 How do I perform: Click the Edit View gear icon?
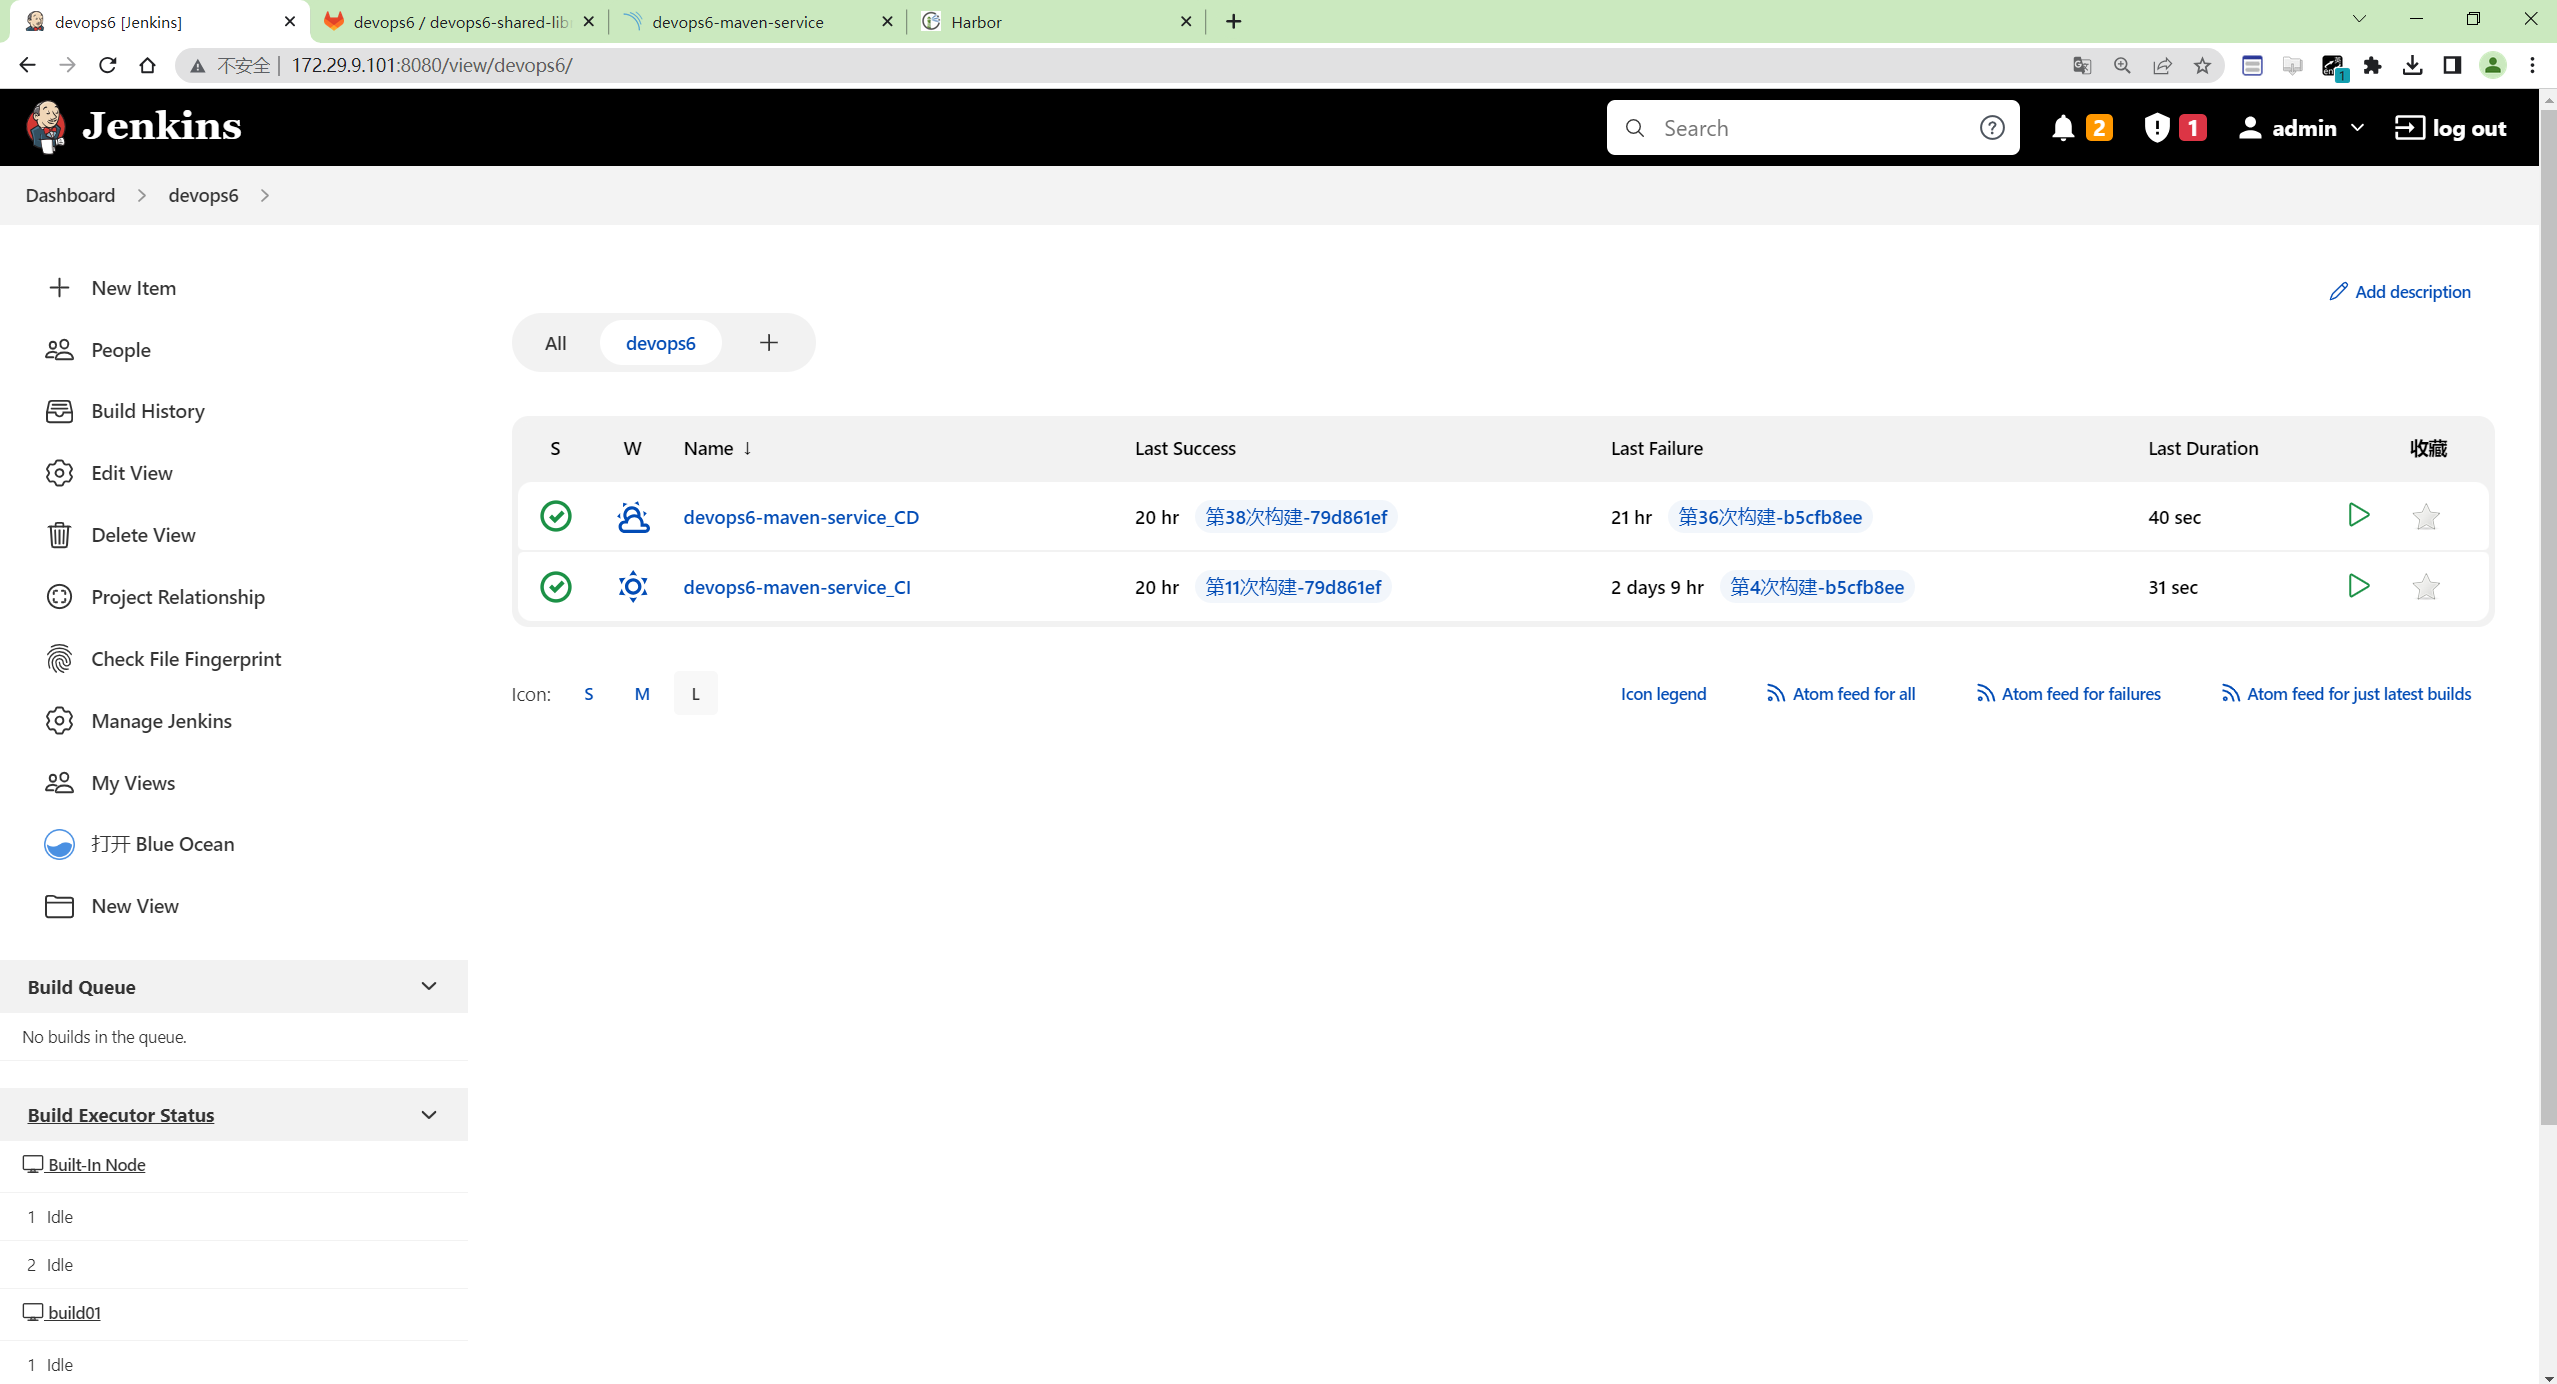(59, 473)
